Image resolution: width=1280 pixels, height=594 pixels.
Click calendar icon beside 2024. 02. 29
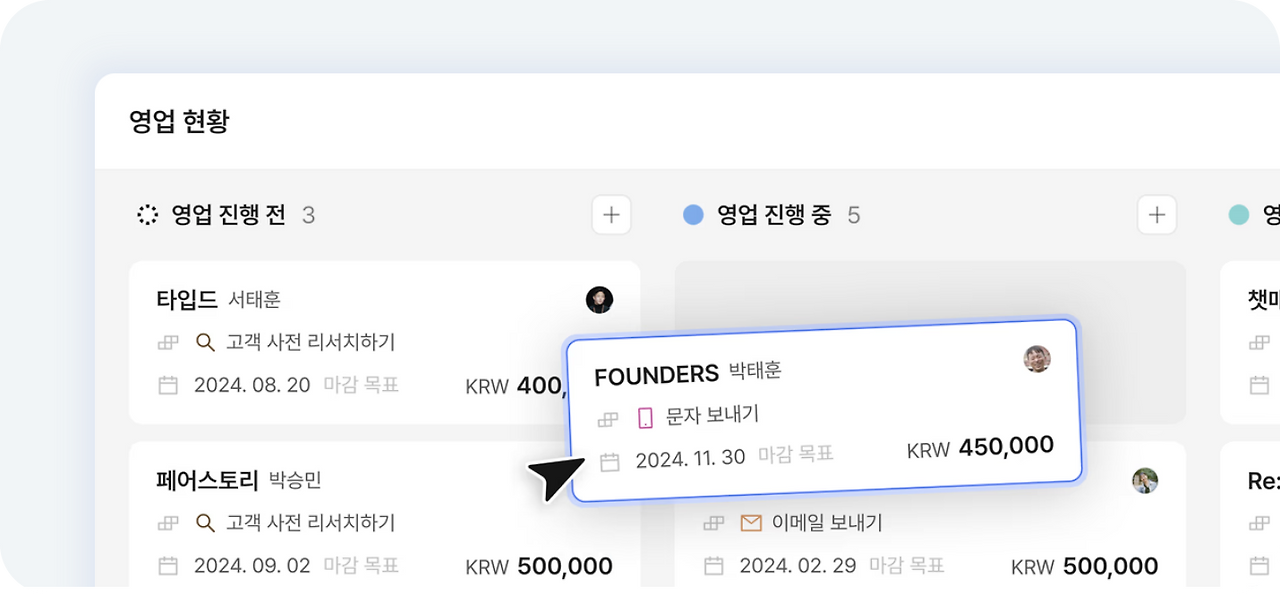[x=714, y=566]
